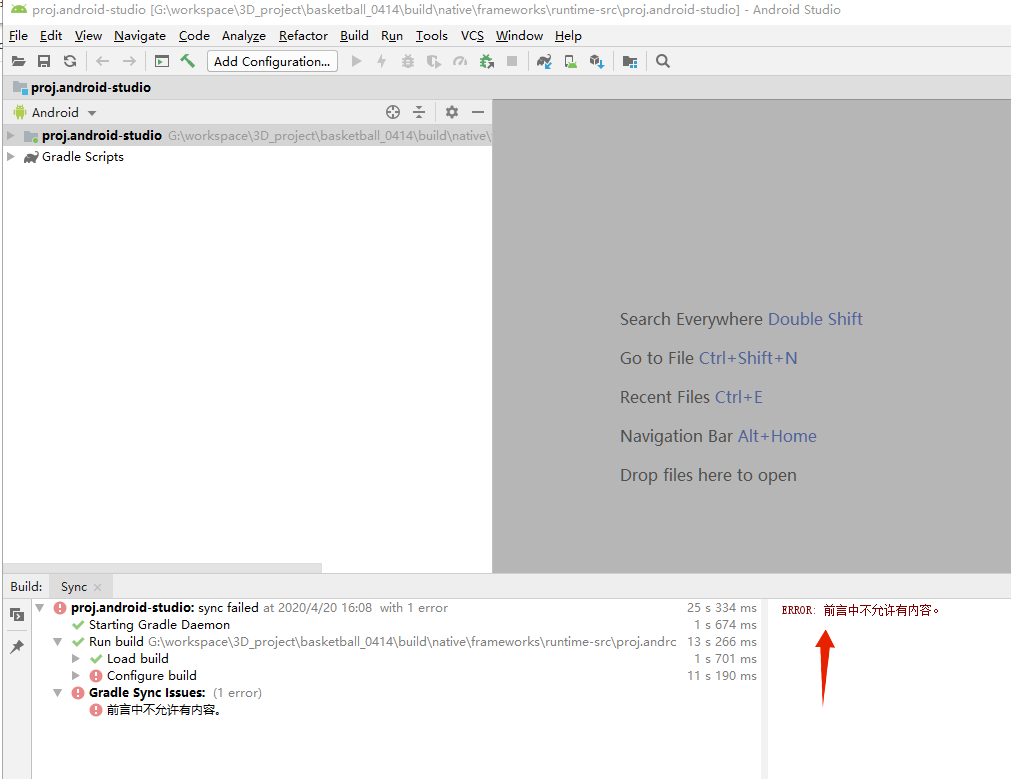
Task: Click the Stop square icon
Action: click(x=512, y=61)
